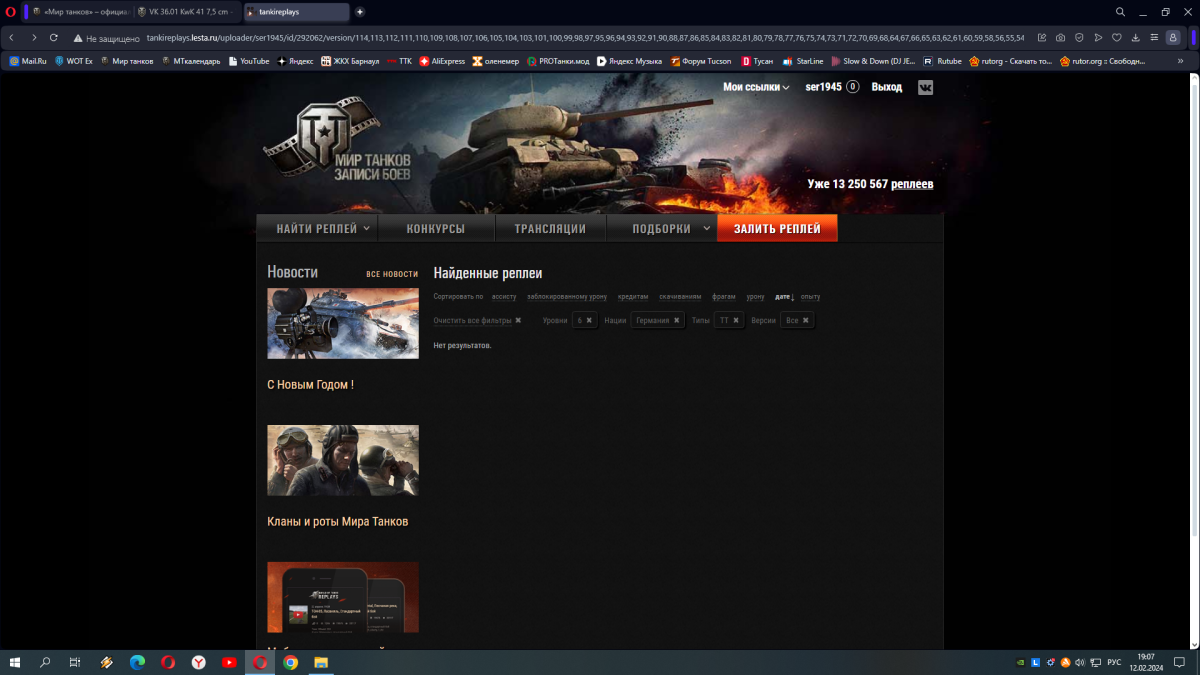
Task: Open the С Новым Годом news title
Action: (x=310, y=385)
